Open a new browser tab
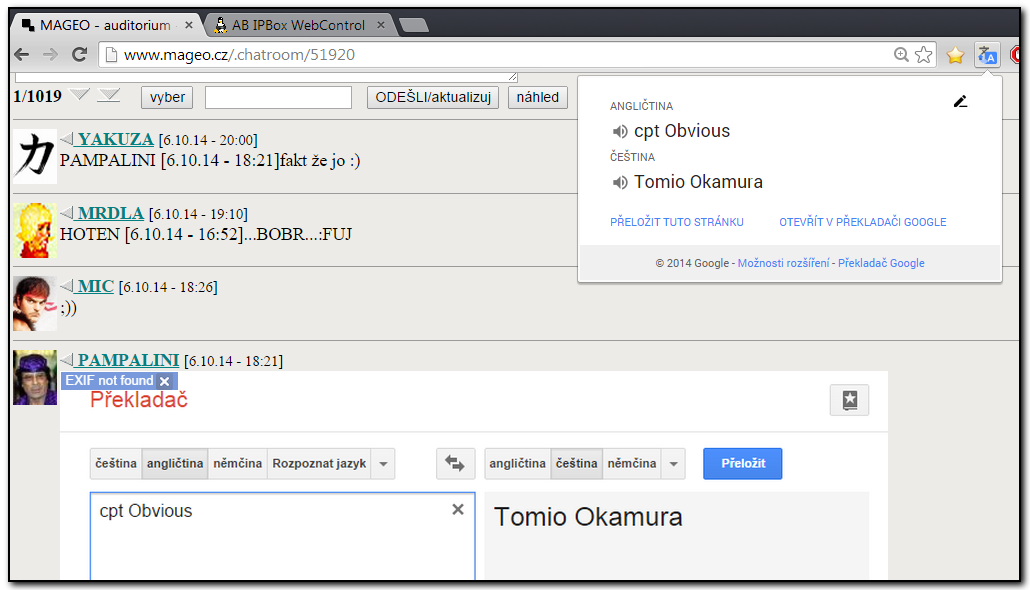The image size is (1030, 590). pyautogui.click(x=414, y=26)
